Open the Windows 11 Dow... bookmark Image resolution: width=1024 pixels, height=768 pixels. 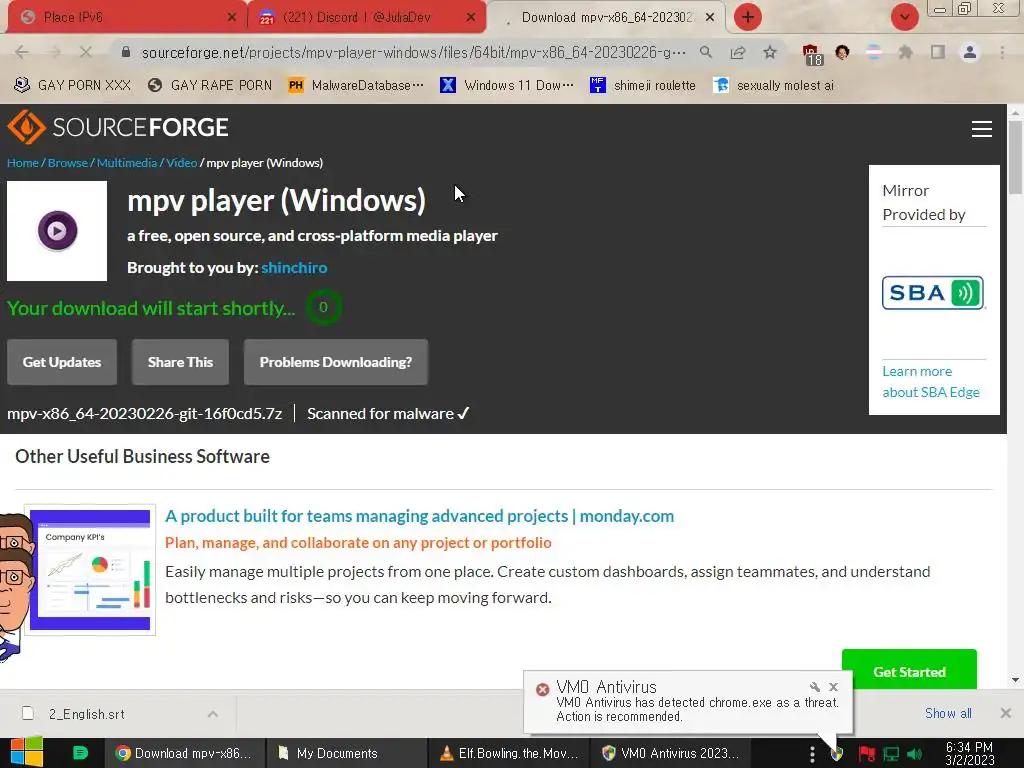tap(507, 85)
